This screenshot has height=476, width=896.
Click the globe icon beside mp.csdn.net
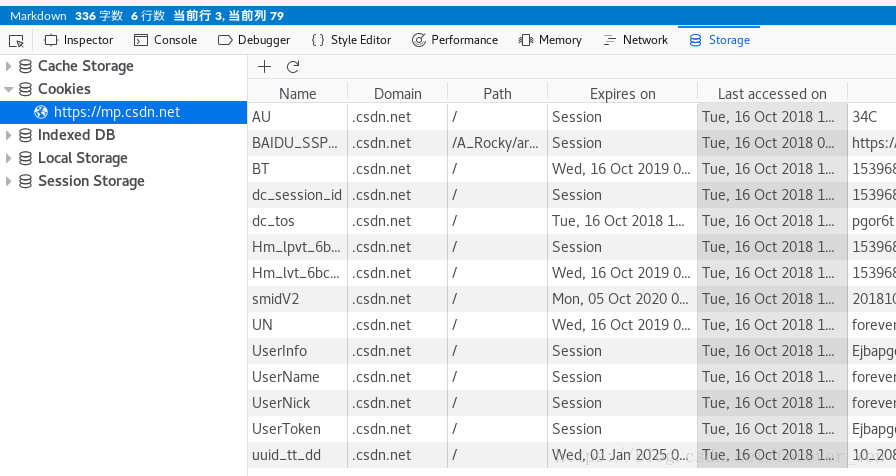[41, 112]
